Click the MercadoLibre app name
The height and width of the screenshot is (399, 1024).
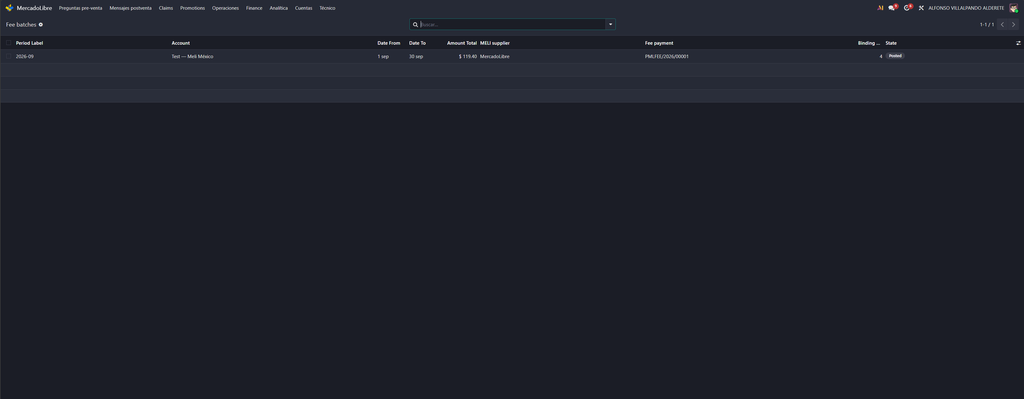point(34,8)
